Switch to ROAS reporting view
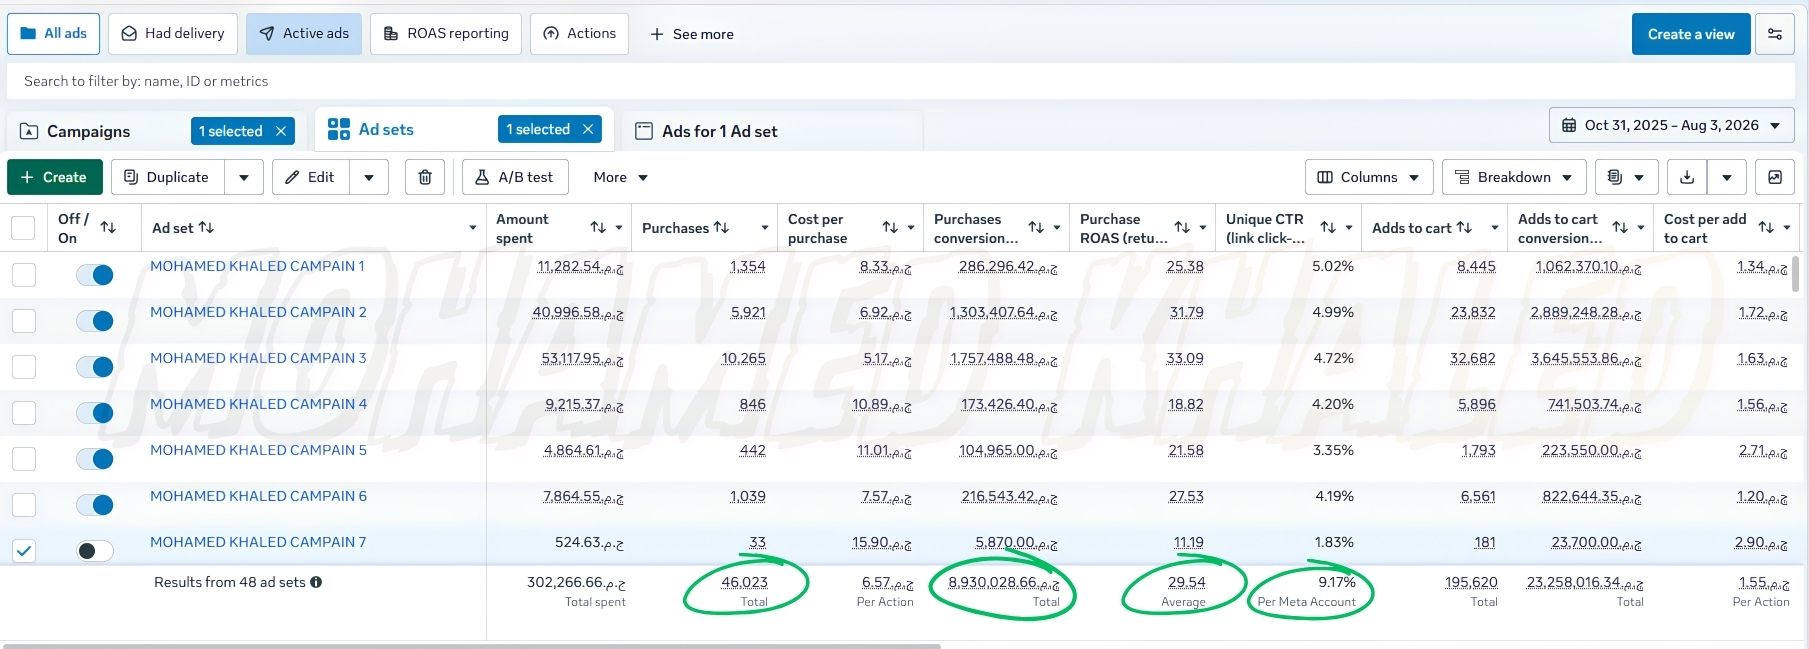This screenshot has height=649, width=1809. (x=446, y=34)
